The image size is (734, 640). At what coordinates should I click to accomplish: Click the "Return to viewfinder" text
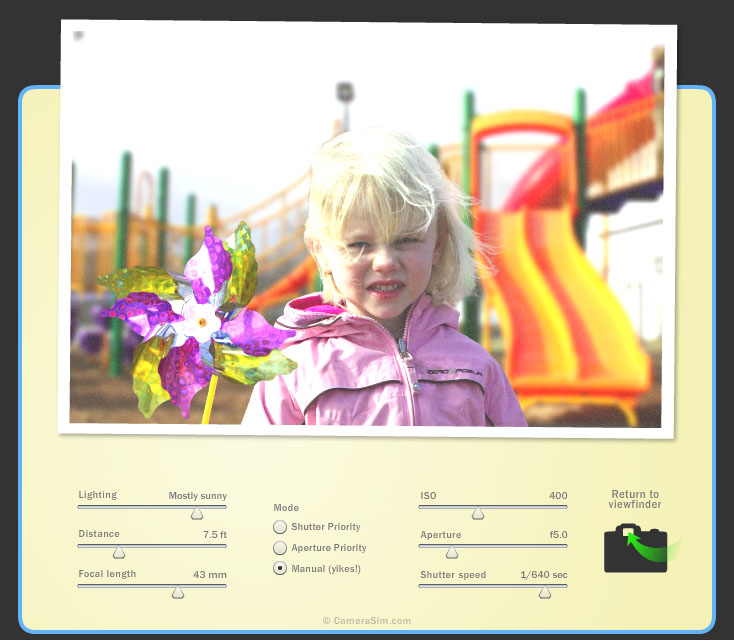[635, 499]
